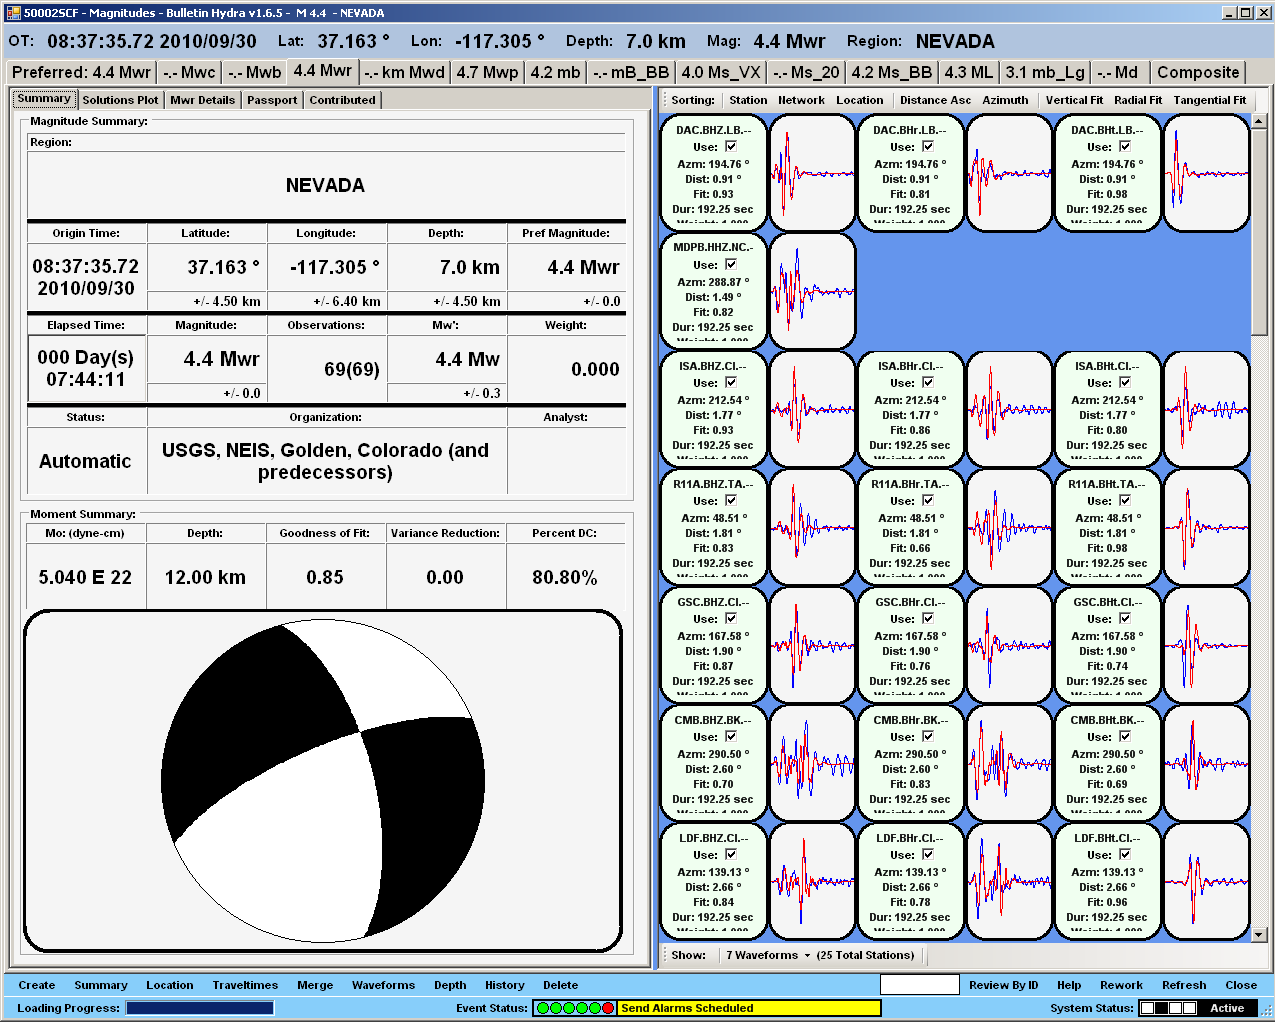Viewport: 1275px width, 1022px height.
Task: Click the yellow Send Alarms Scheduled status
Action: point(749,1008)
